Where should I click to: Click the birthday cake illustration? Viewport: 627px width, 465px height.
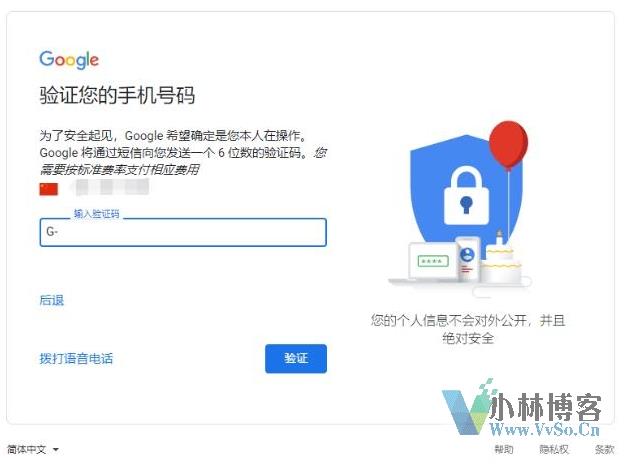501,258
